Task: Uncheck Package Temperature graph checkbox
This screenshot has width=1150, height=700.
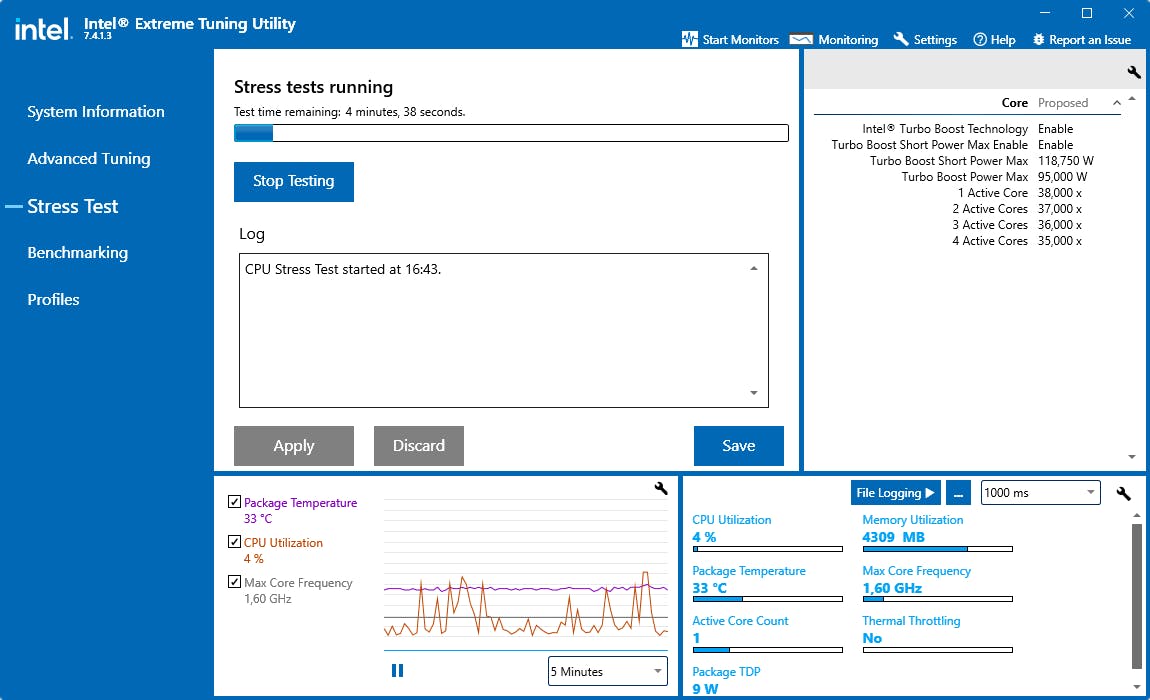Action: coord(235,502)
